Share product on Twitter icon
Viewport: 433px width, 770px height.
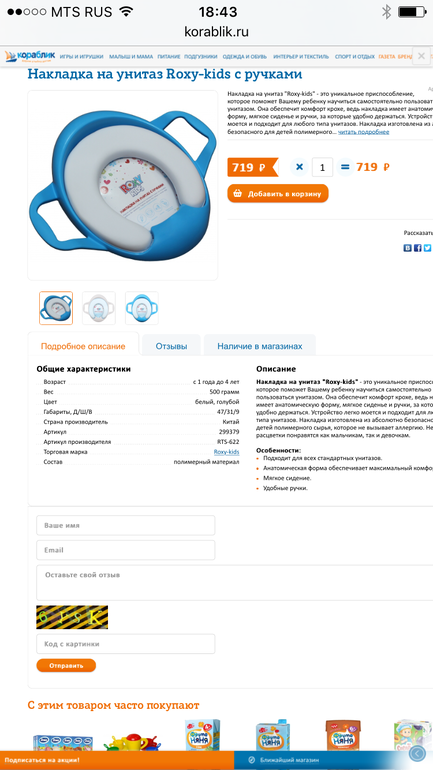click(428, 248)
